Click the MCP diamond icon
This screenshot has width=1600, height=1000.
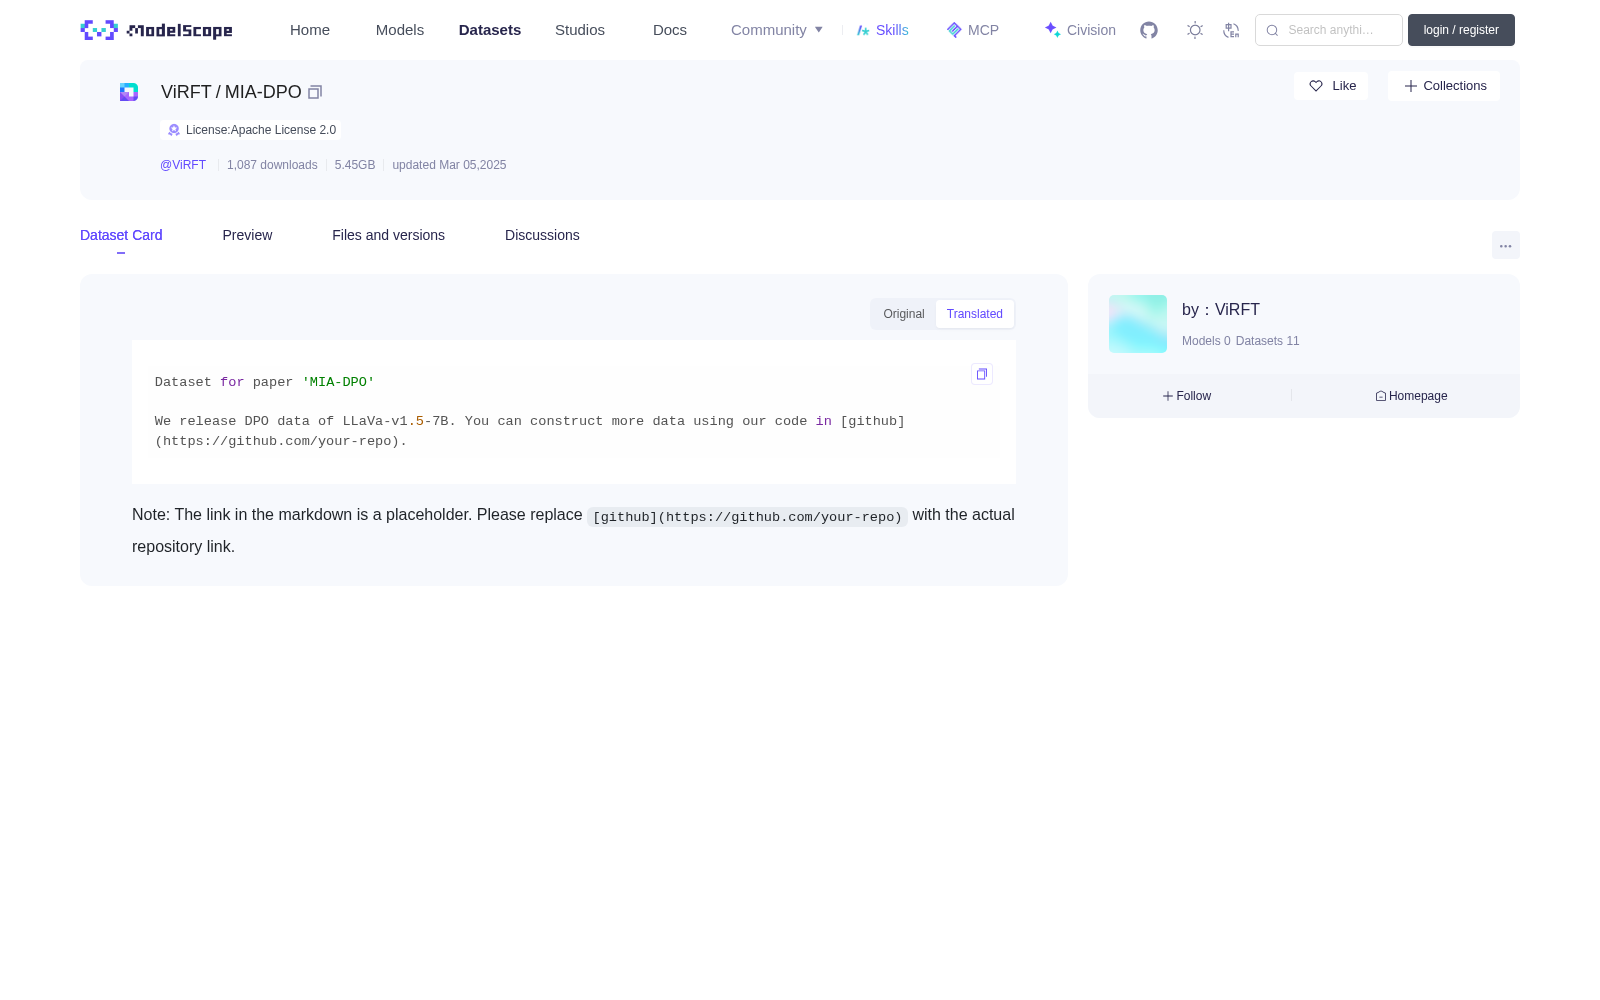[x=954, y=30]
